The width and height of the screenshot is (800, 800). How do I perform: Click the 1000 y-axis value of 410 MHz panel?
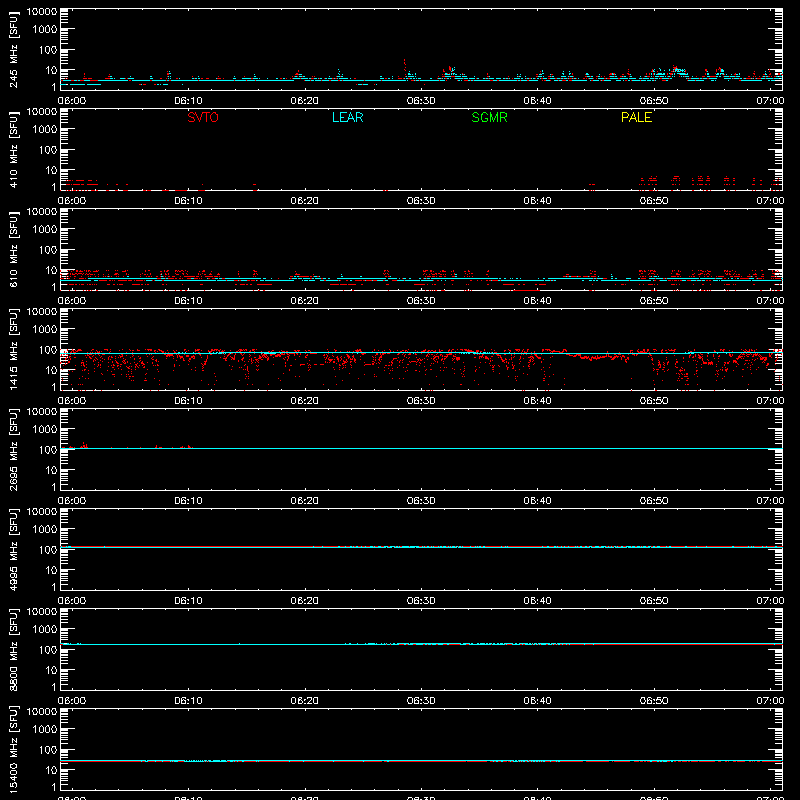coord(45,129)
